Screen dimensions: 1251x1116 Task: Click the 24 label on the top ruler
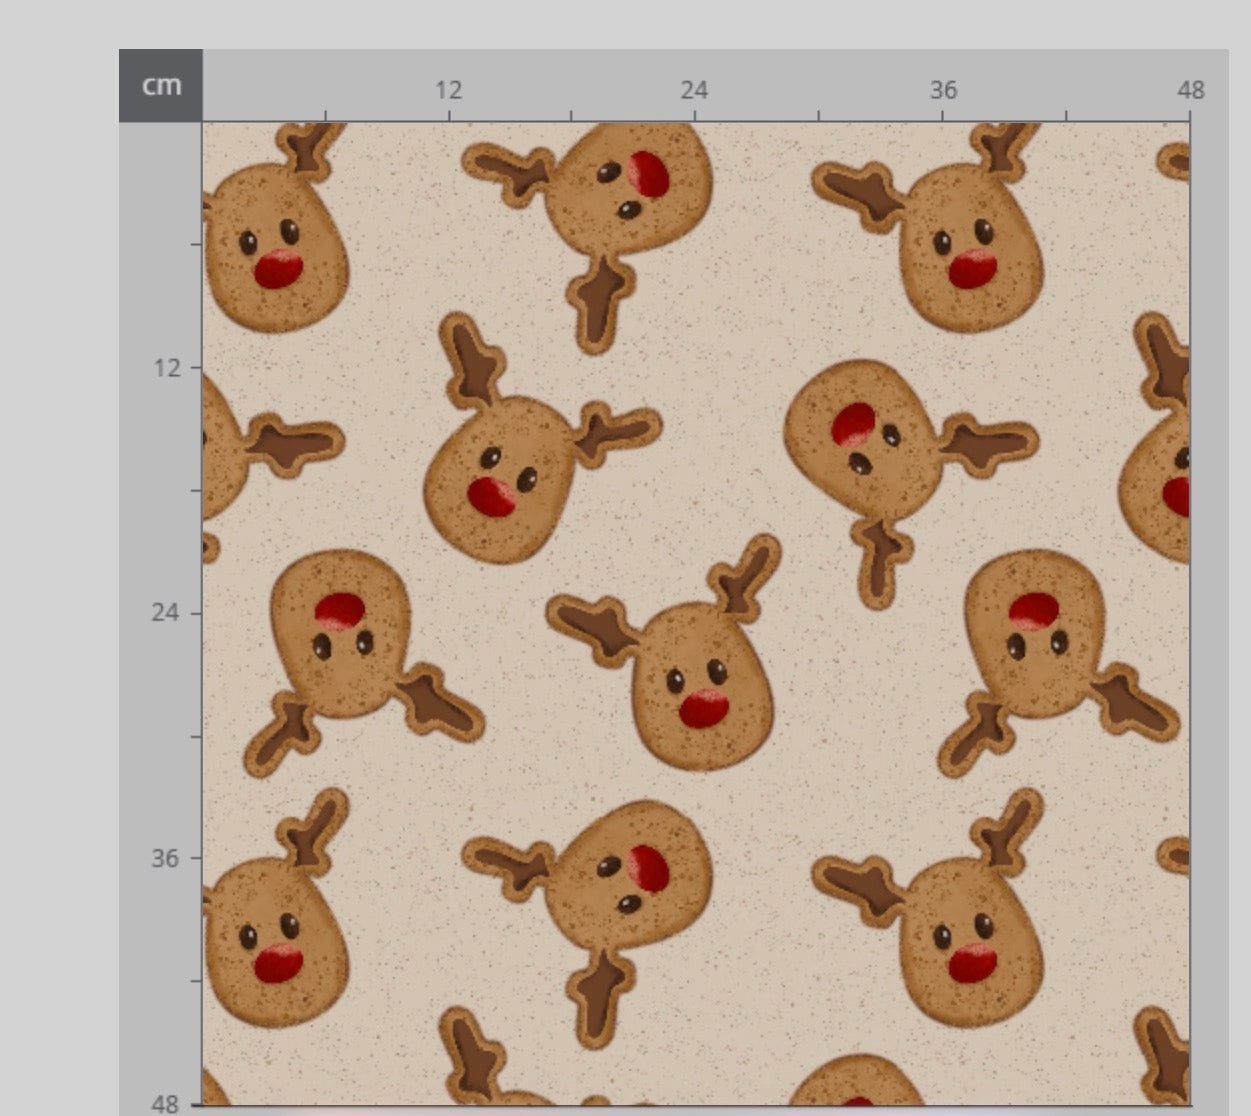tap(694, 90)
